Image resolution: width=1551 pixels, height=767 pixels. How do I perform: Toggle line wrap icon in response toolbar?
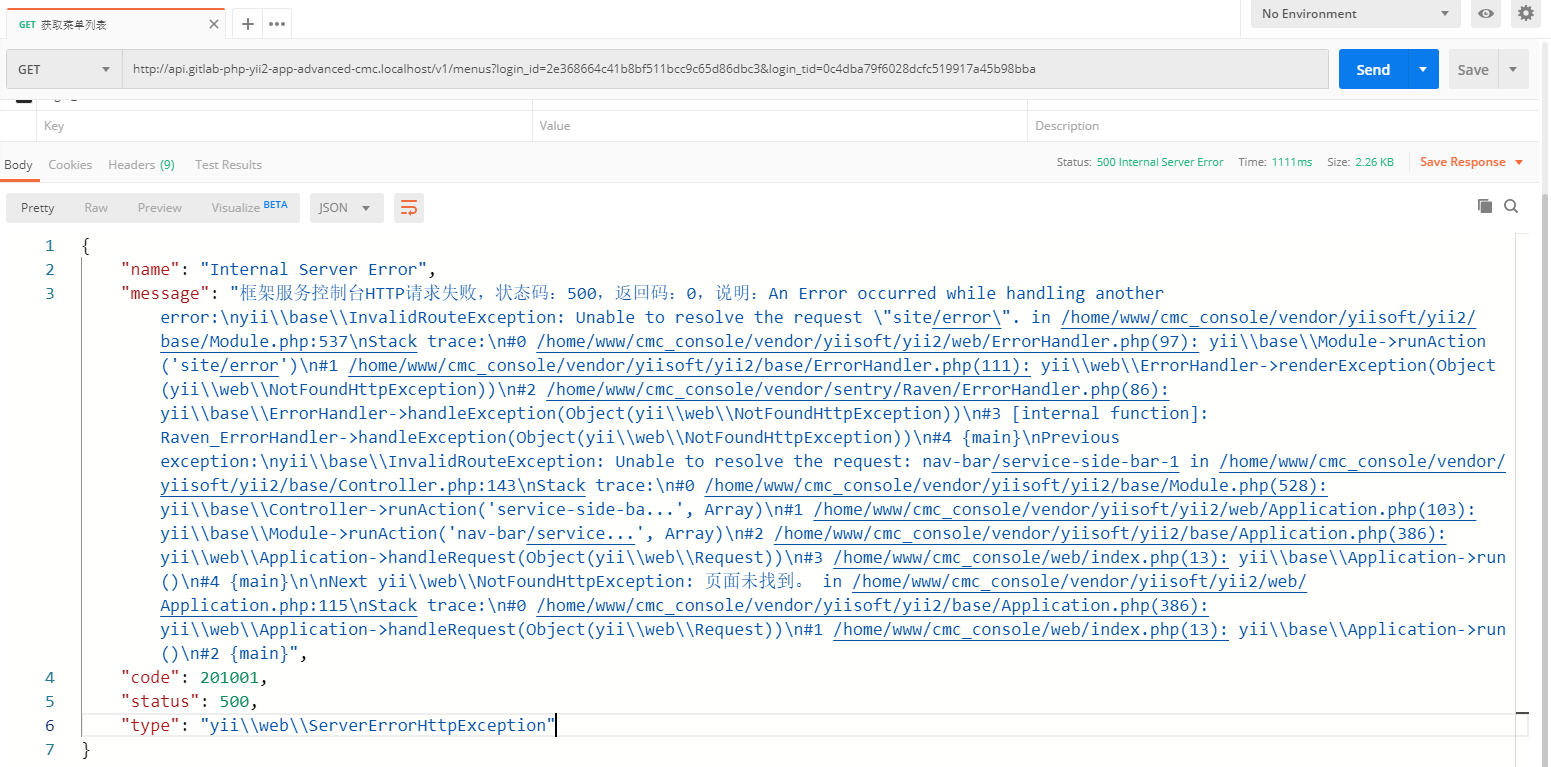click(x=408, y=208)
